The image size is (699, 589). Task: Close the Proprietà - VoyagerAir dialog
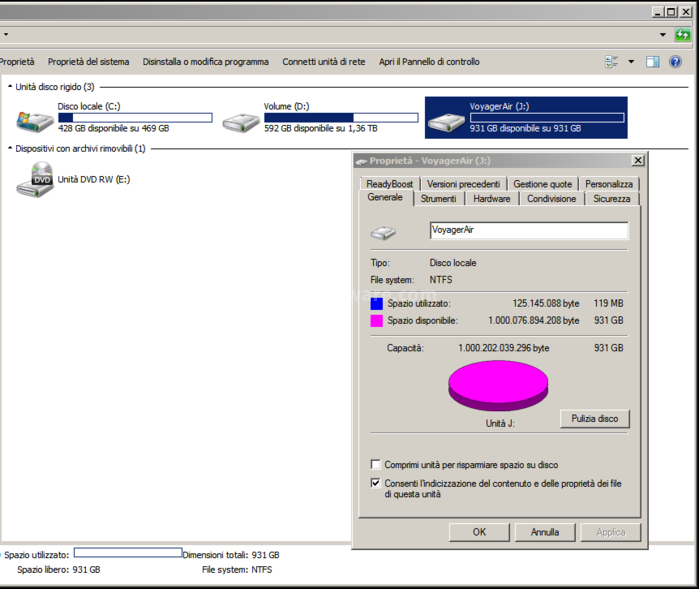point(638,160)
